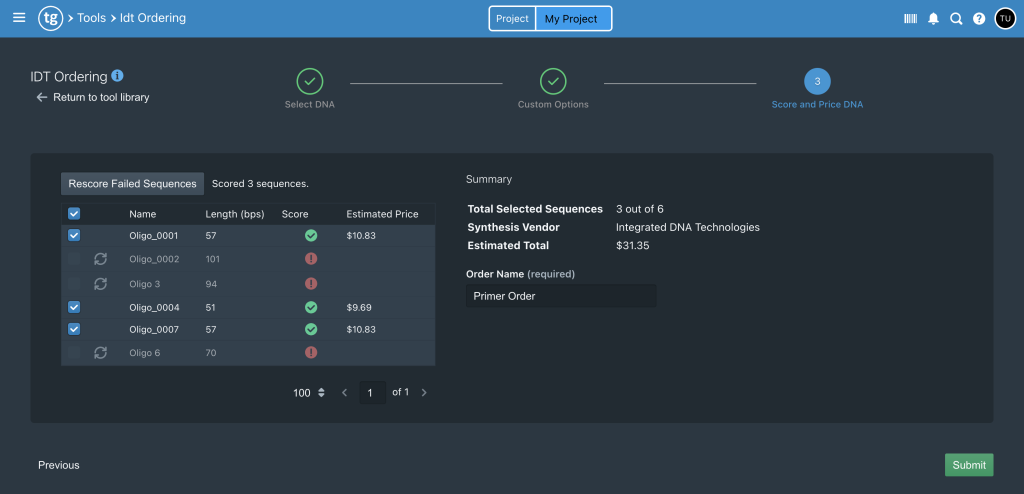Click the red error score for Oligo 6
1024x494 pixels.
tap(311, 352)
